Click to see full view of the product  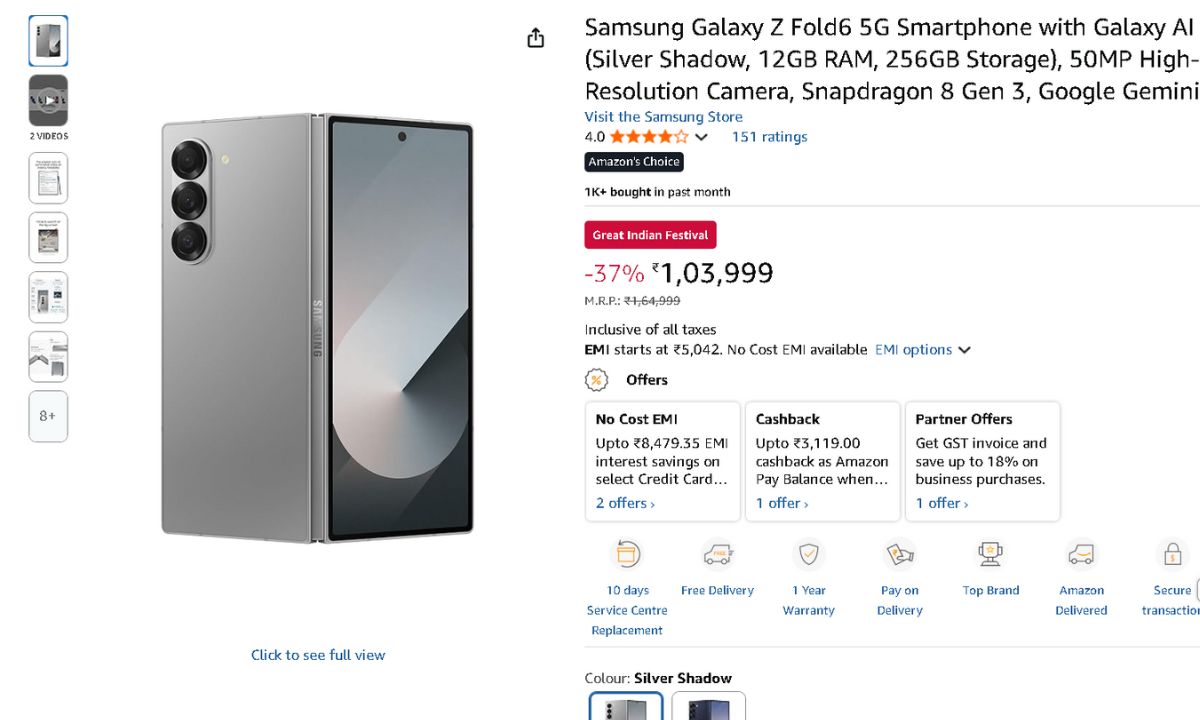click(x=318, y=655)
